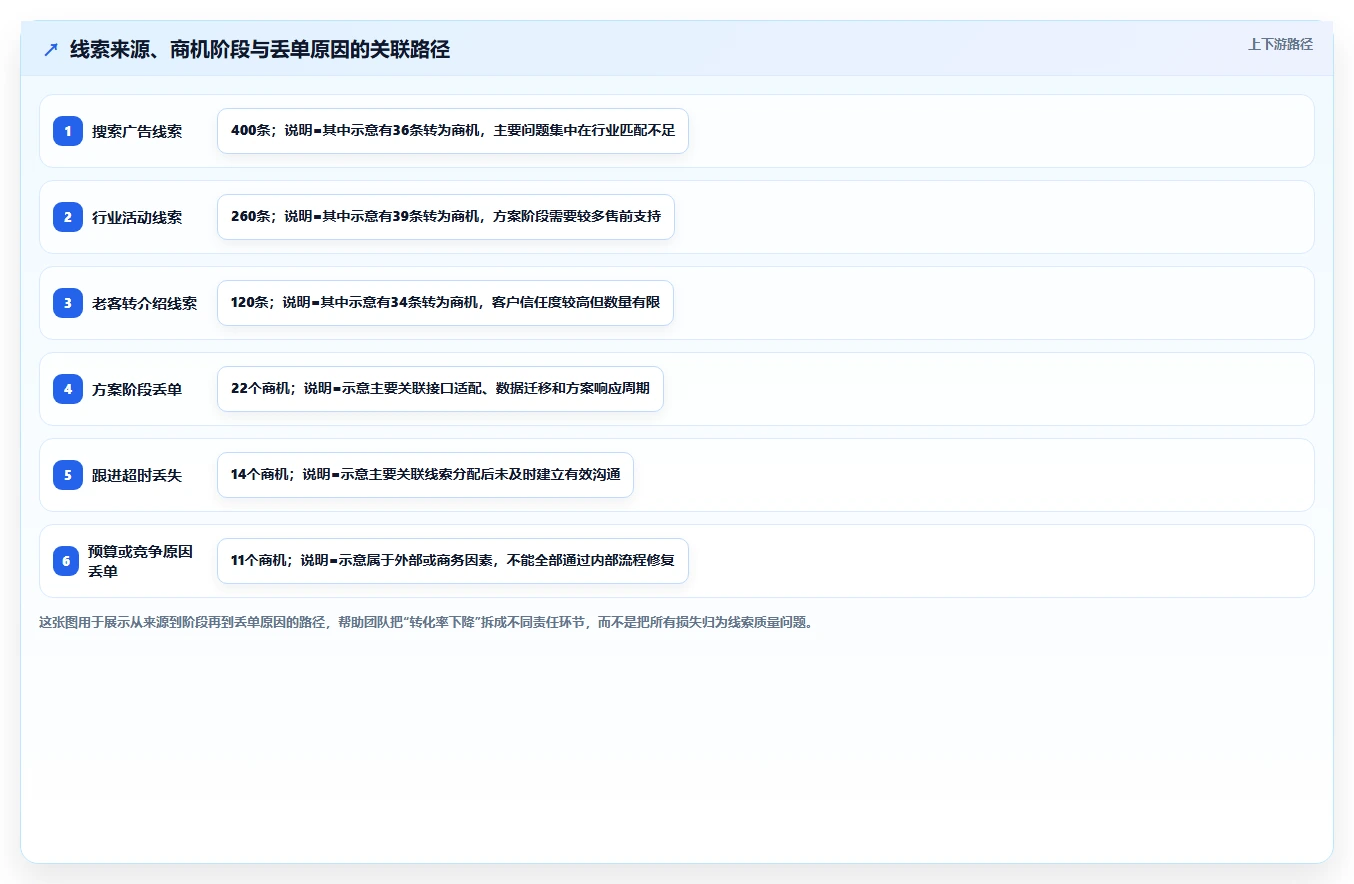Open the 14个商机 description box

[425, 475]
